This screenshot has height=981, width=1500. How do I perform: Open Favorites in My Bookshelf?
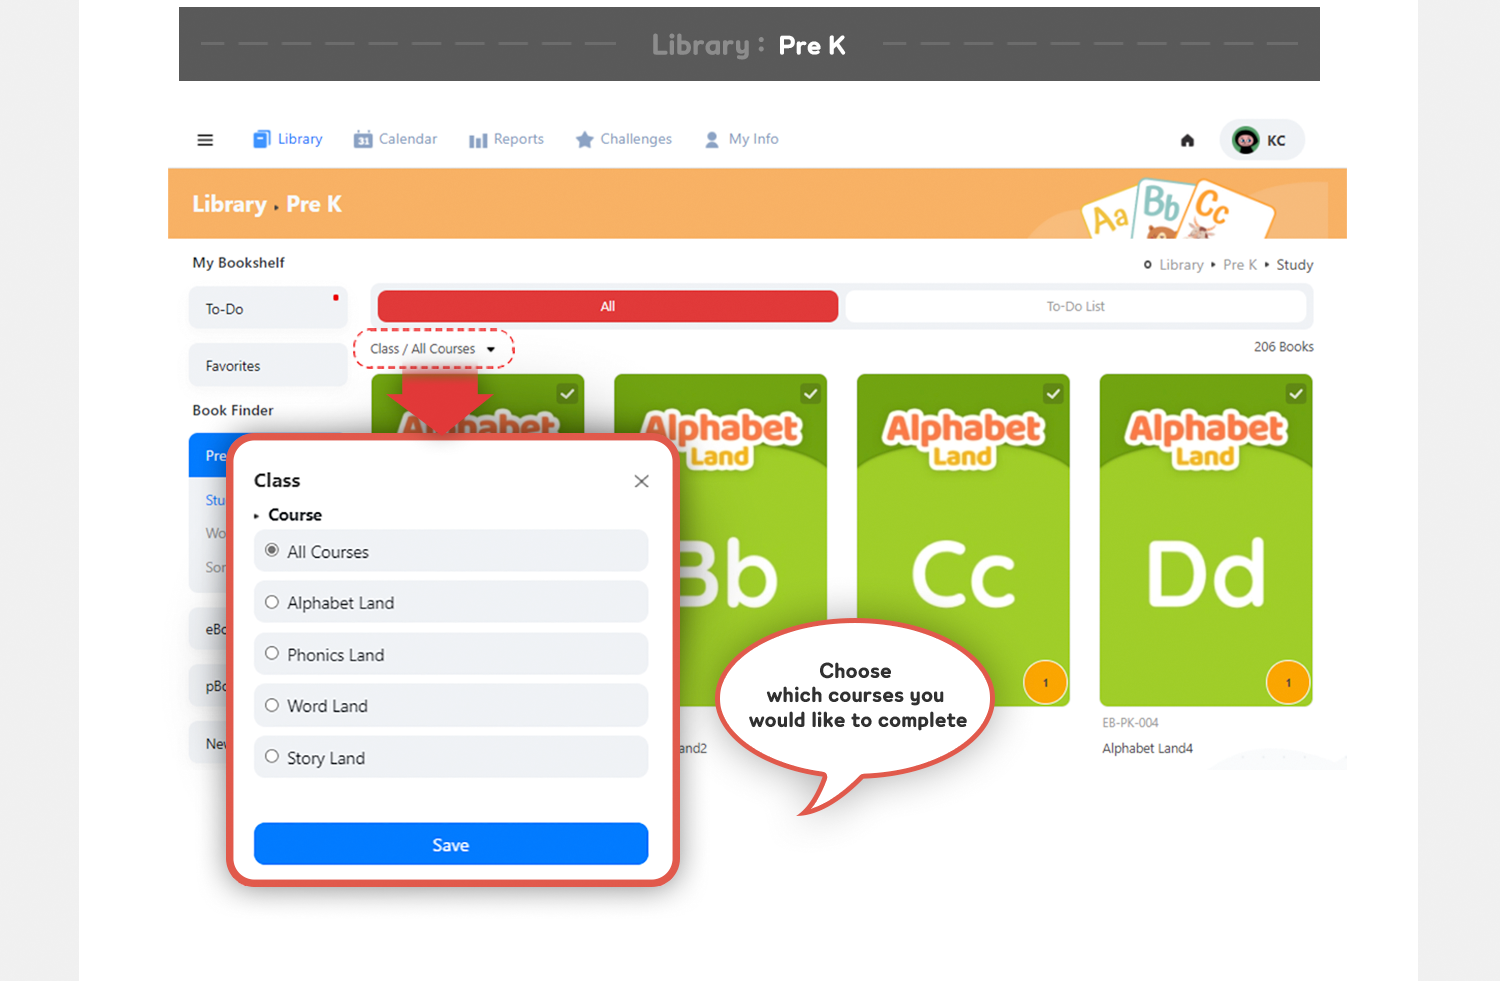267,366
